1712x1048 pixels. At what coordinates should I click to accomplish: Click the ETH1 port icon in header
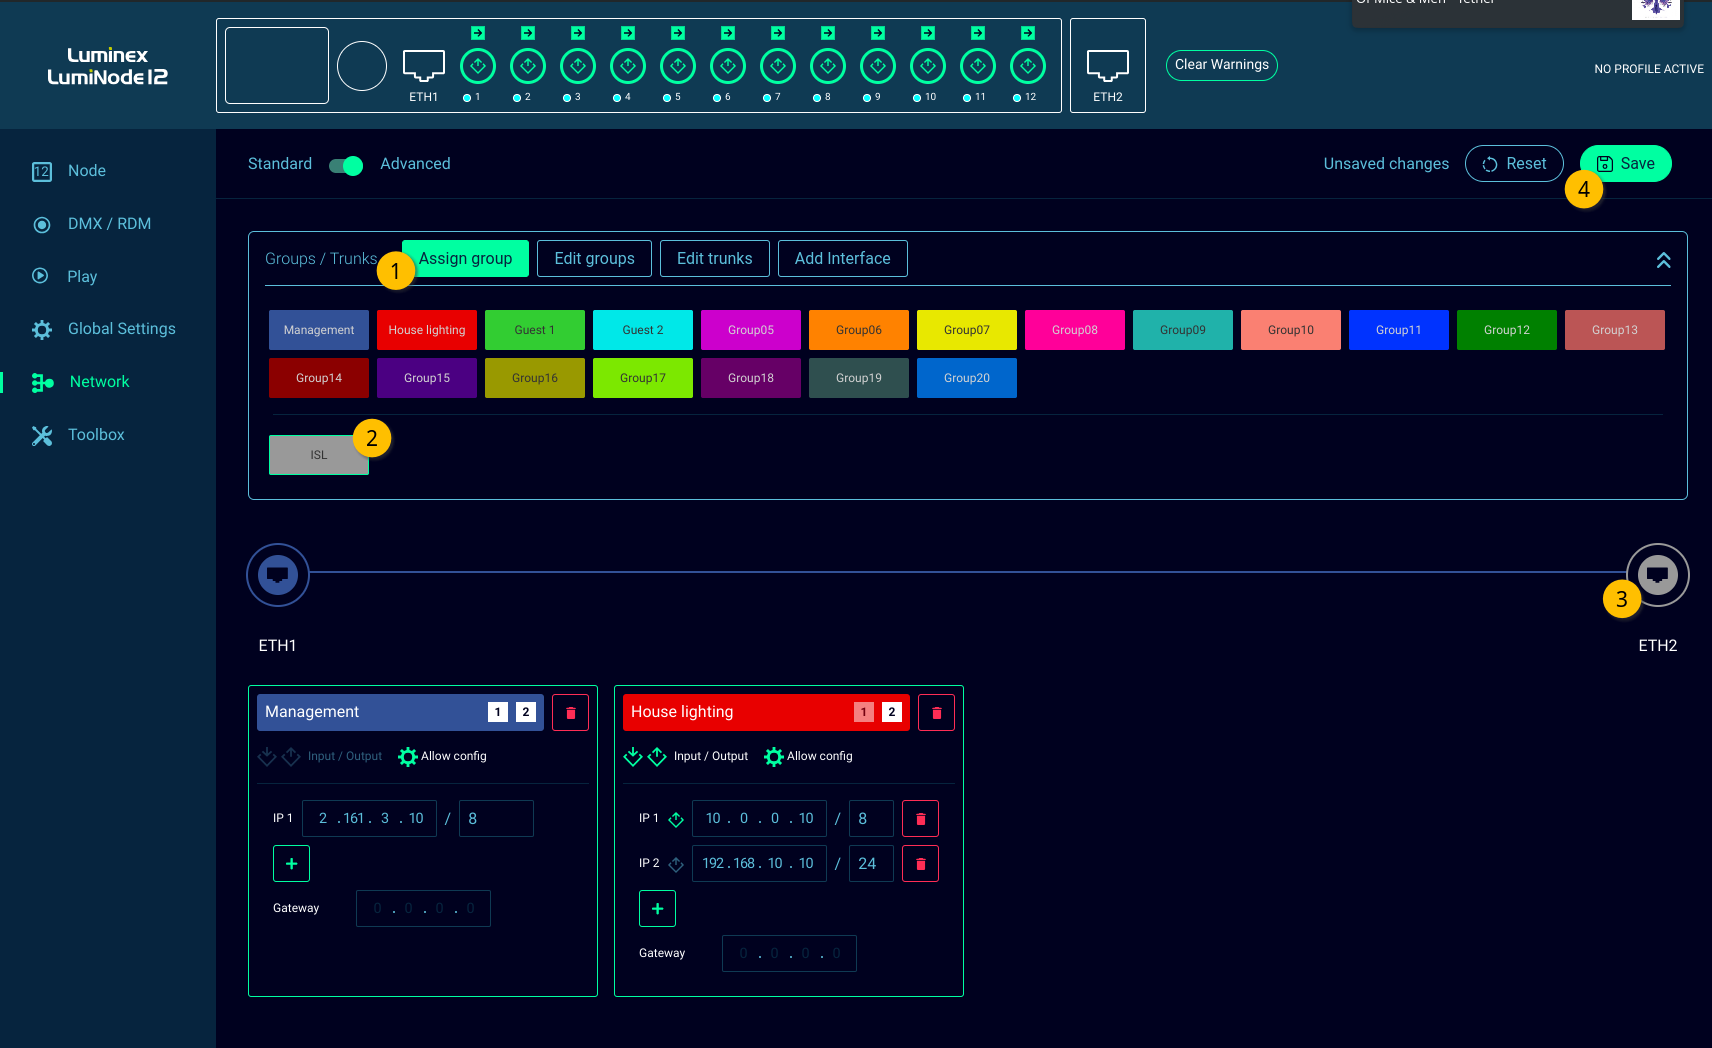(x=423, y=66)
